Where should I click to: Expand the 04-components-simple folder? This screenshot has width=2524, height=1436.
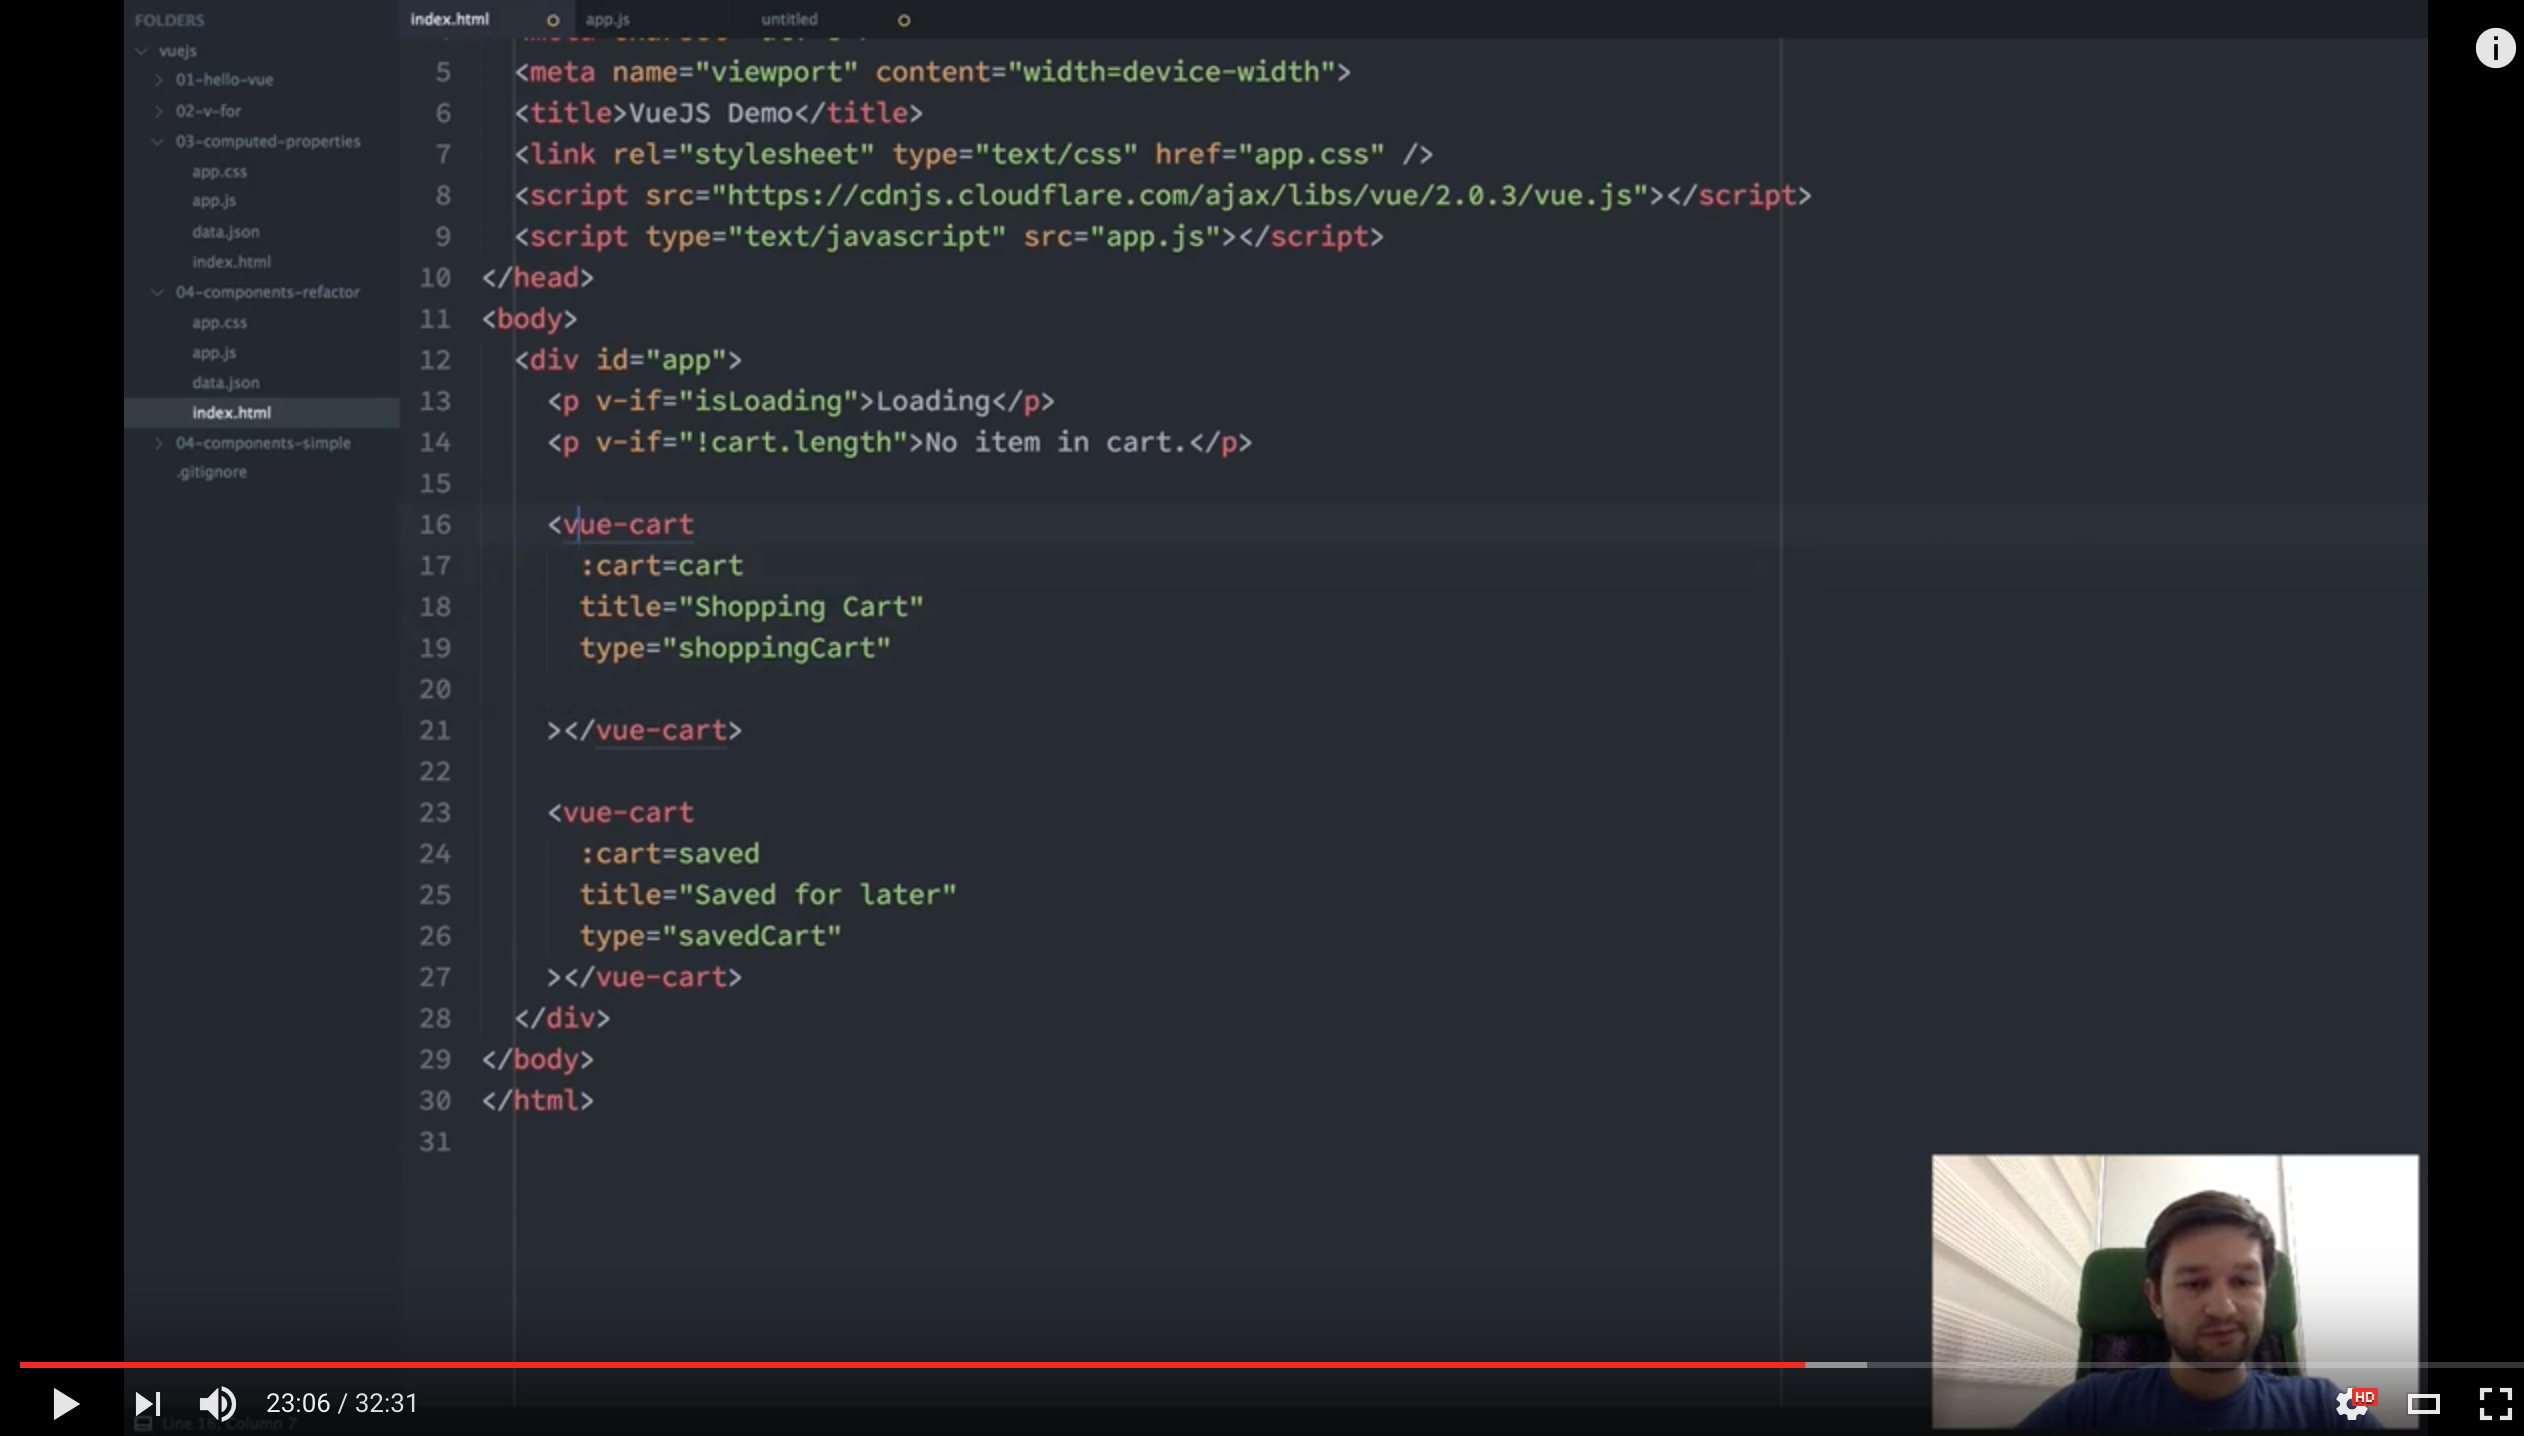pyautogui.click(x=159, y=443)
